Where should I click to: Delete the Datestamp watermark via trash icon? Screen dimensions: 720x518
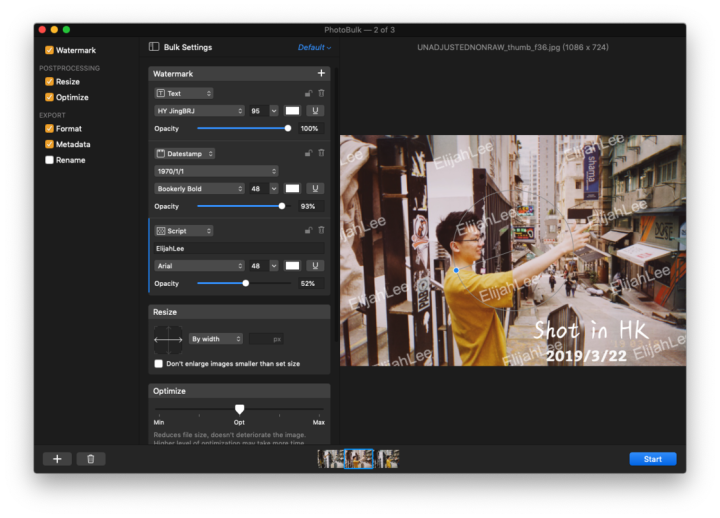(321, 153)
